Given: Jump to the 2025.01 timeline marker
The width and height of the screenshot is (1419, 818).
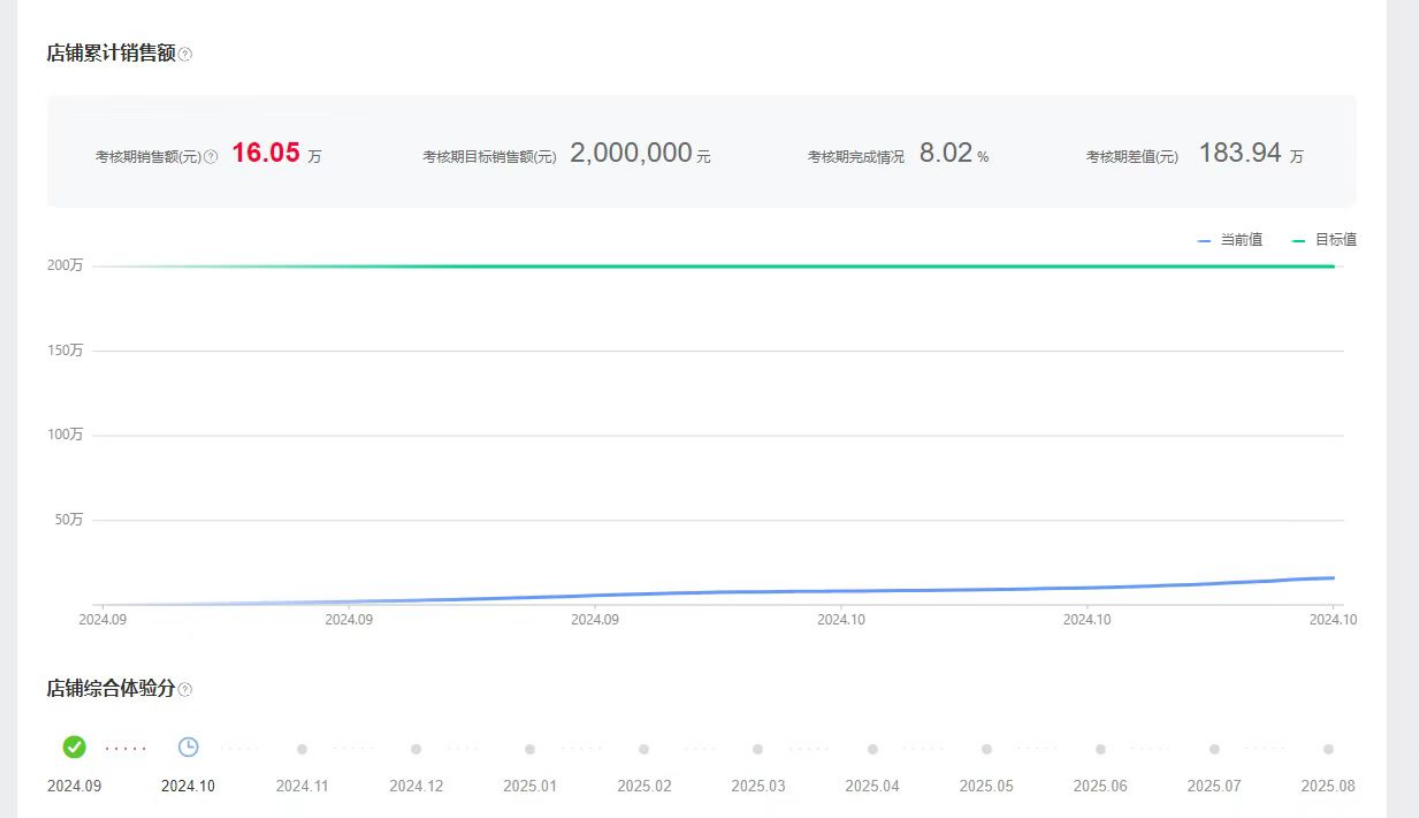Looking at the screenshot, I should pos(530,749).
